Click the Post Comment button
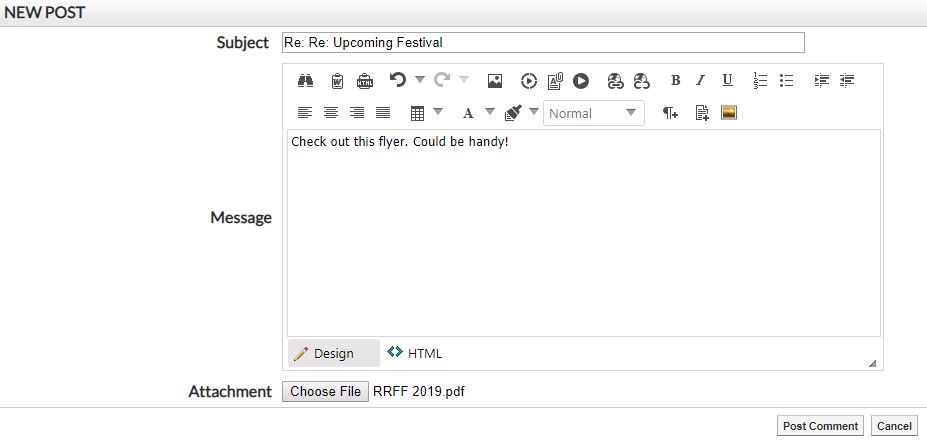Screen dimensions: 927x441 tap(820, 426)
